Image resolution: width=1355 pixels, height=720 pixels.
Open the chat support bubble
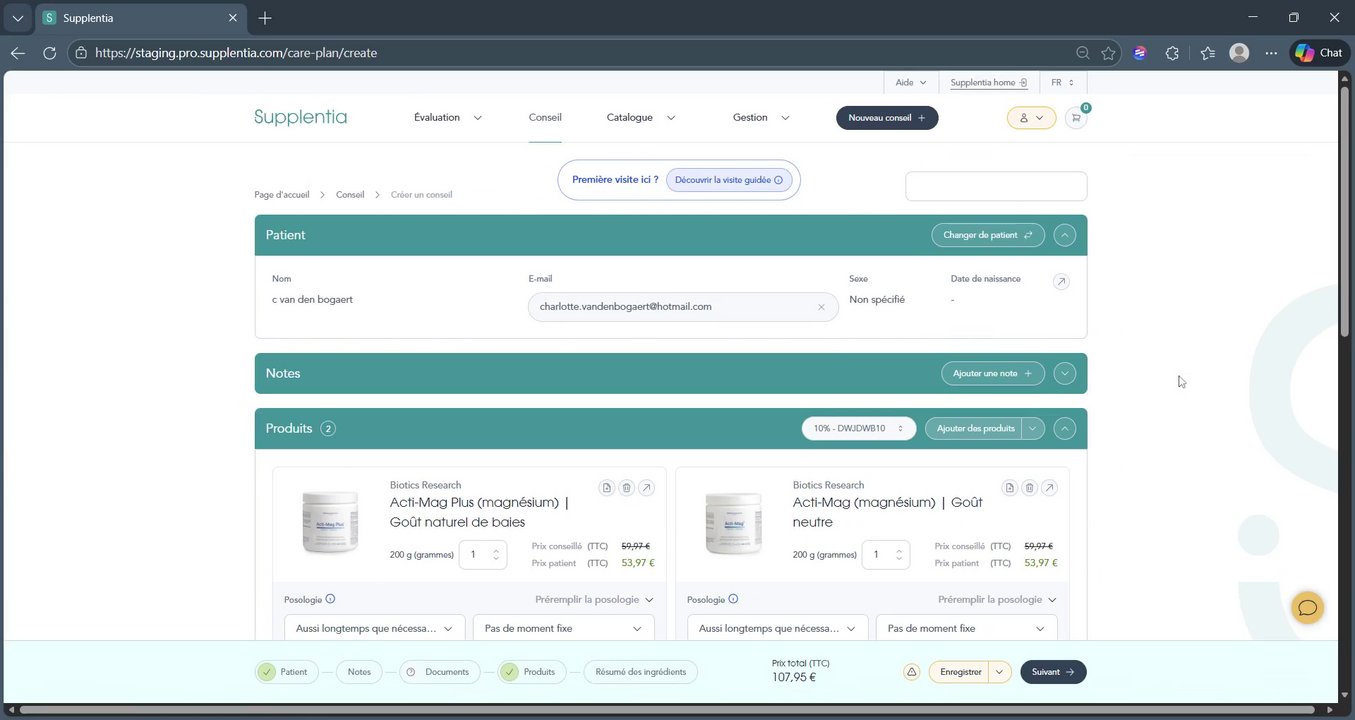(1307, 607)
